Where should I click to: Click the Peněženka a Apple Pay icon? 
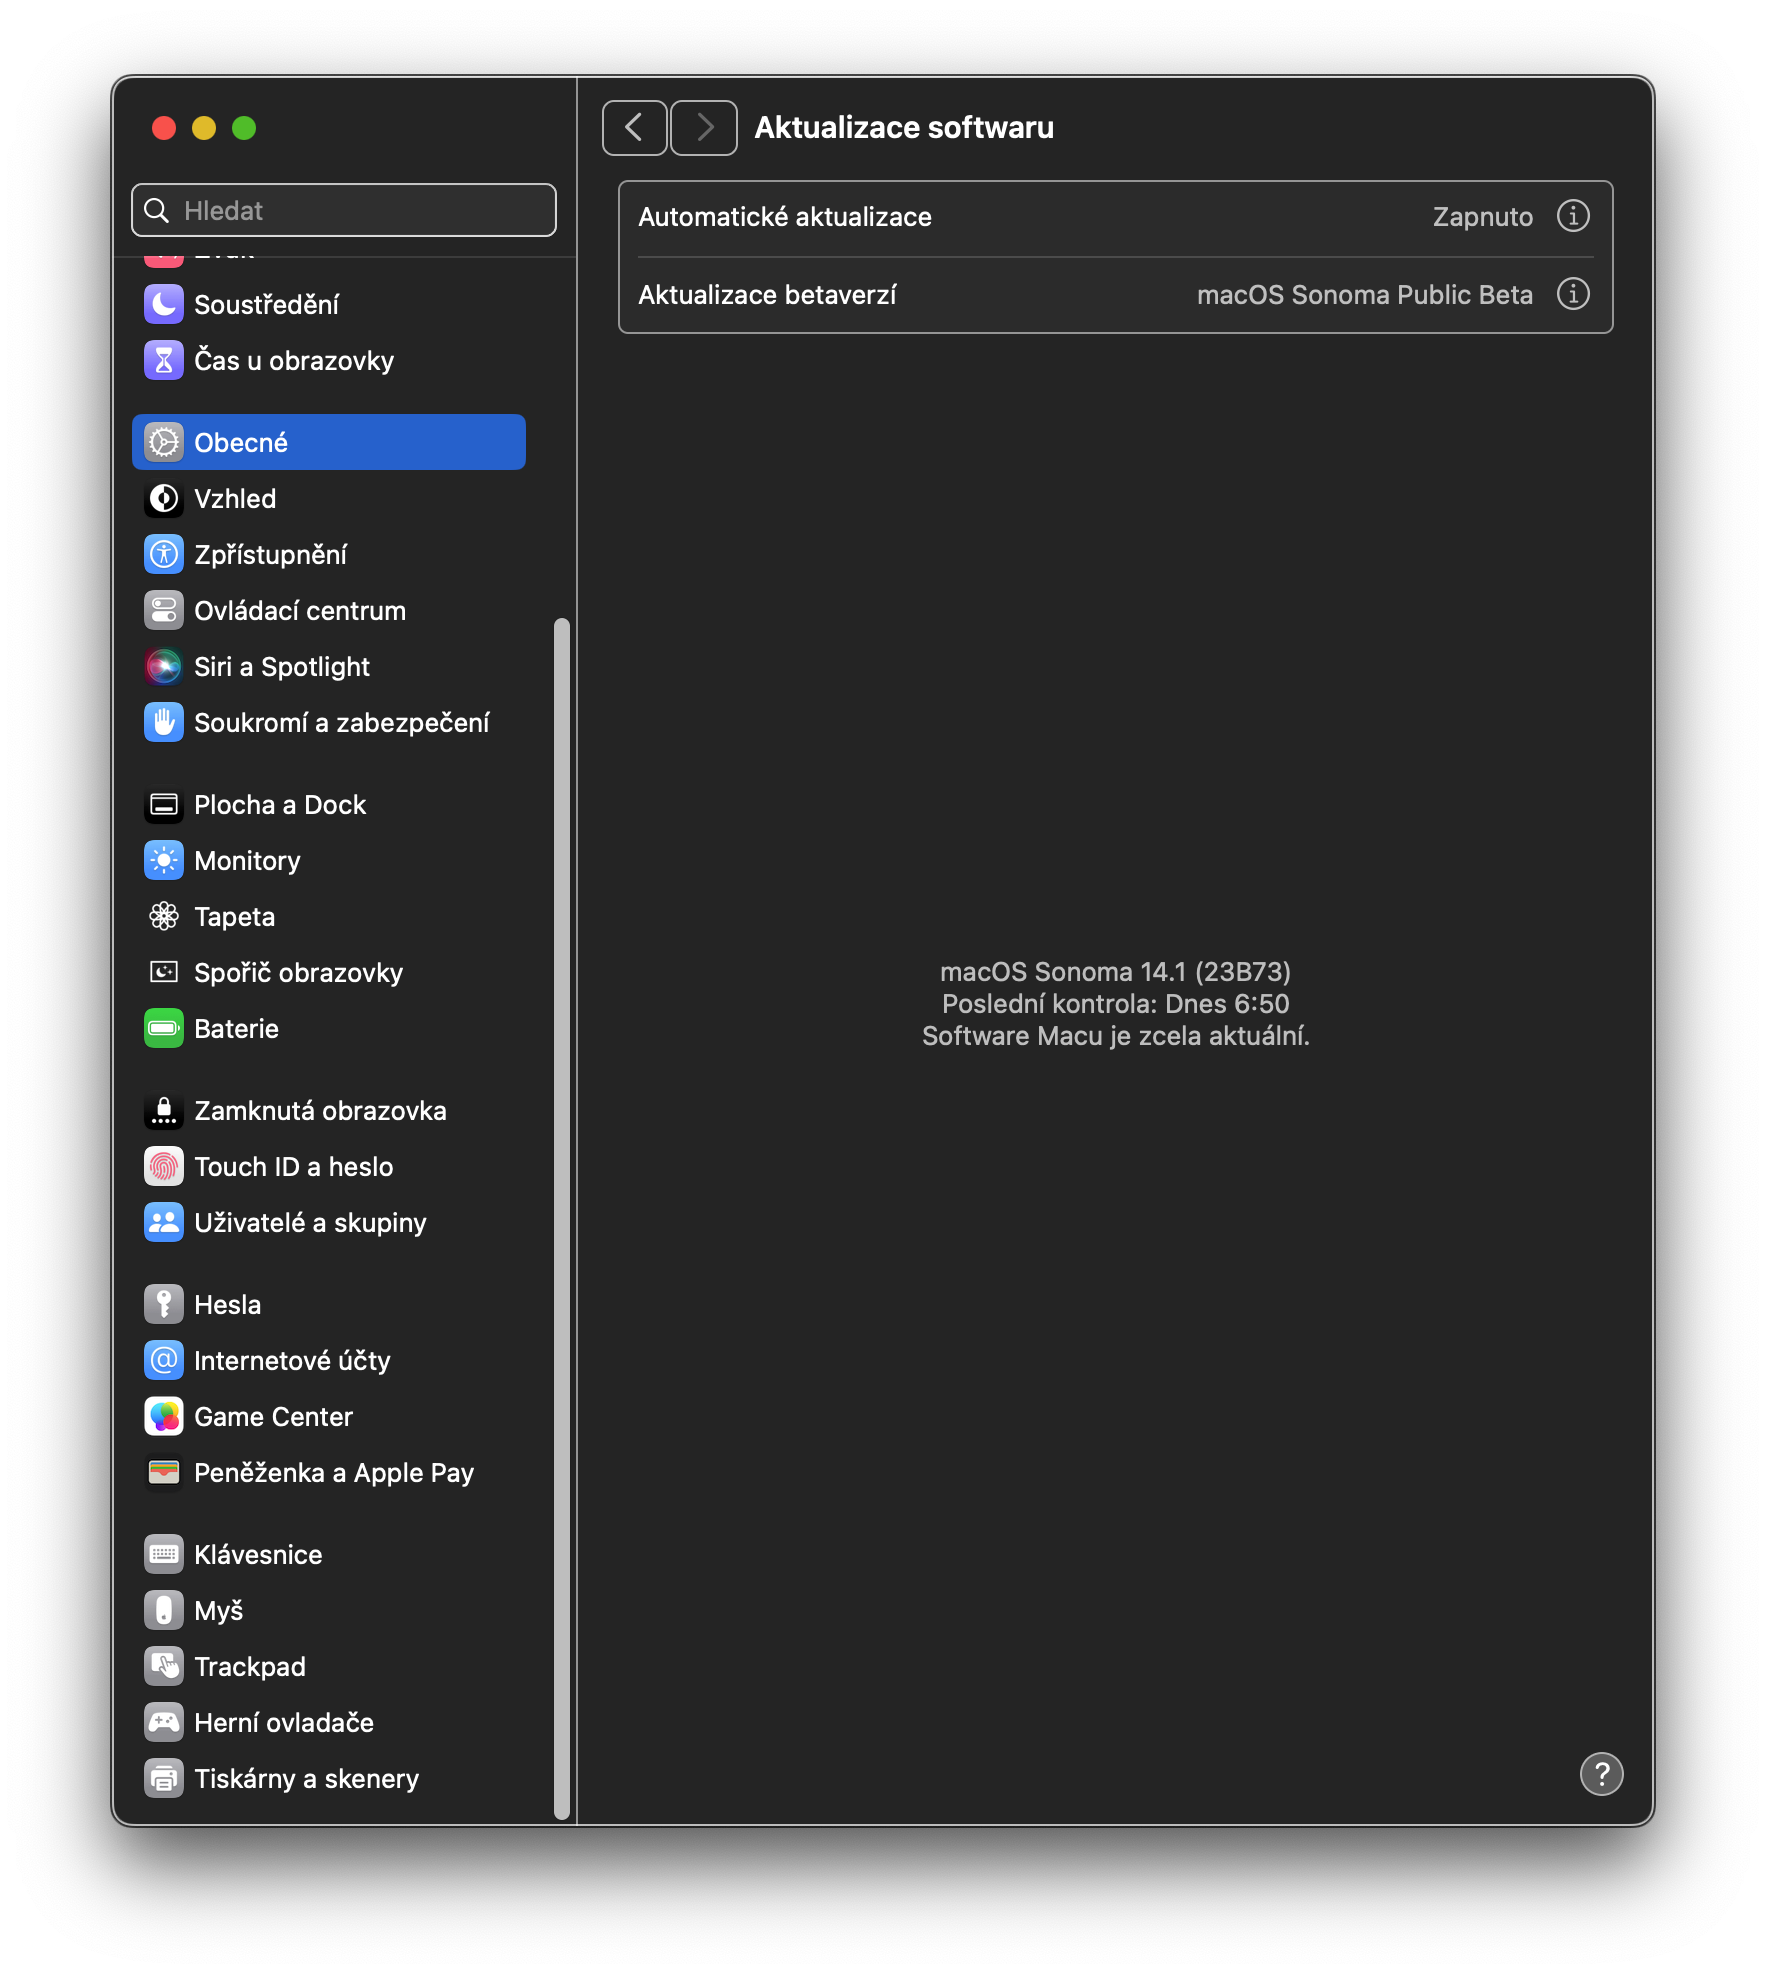(164, 1472)
